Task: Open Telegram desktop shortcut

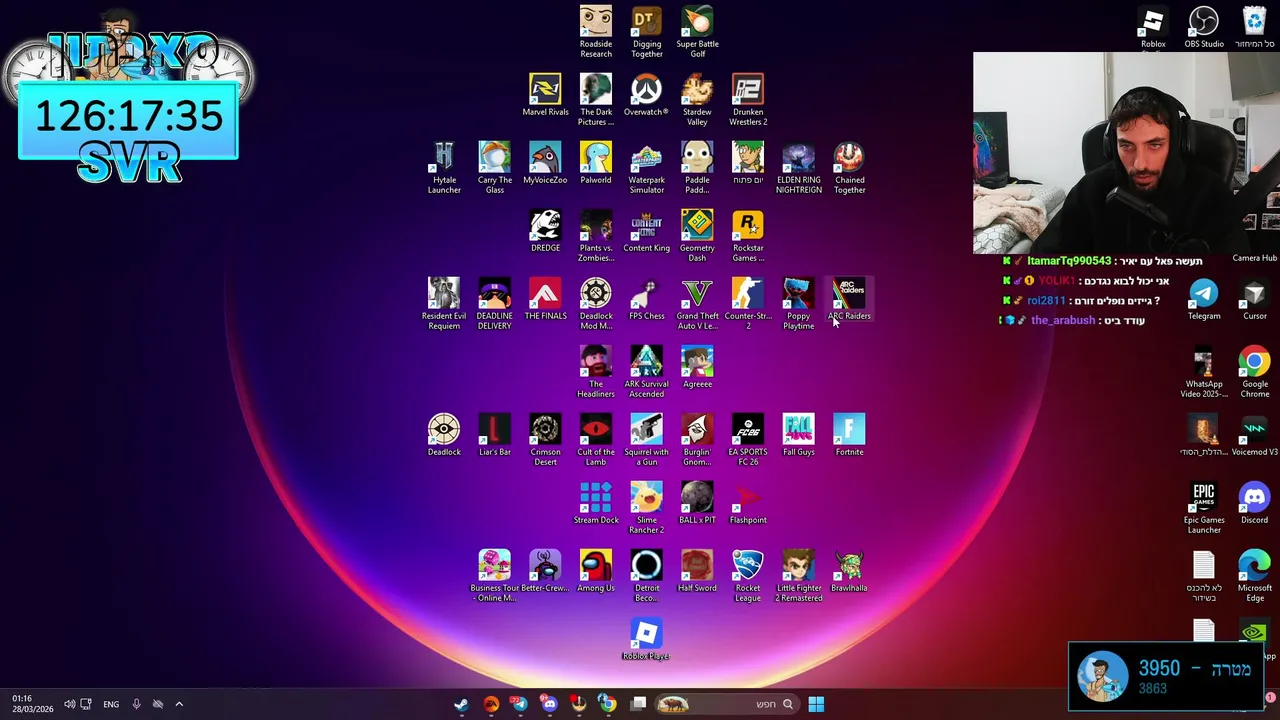Action: pos(1204,299)
